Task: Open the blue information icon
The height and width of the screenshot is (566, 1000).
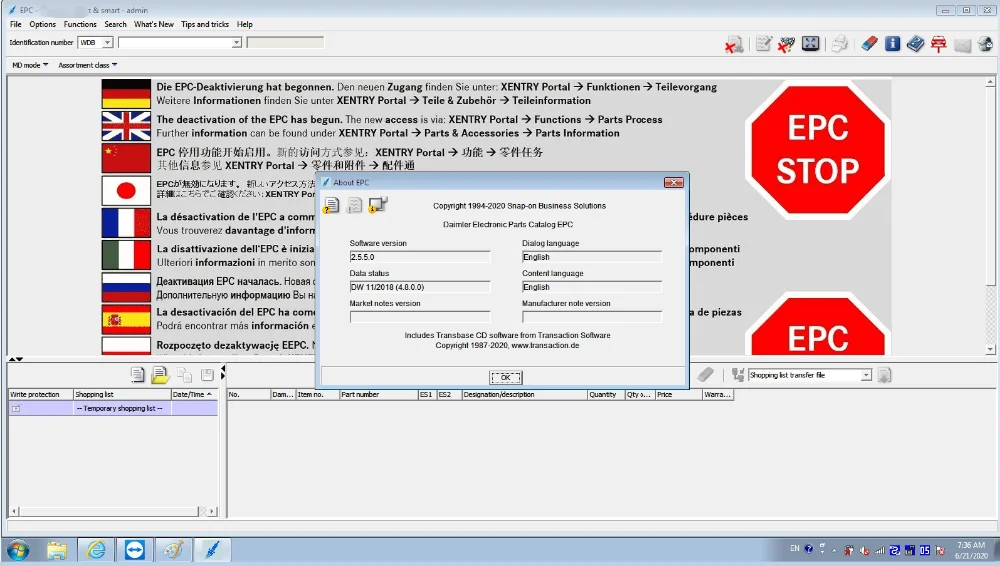Action: [892, 43]
